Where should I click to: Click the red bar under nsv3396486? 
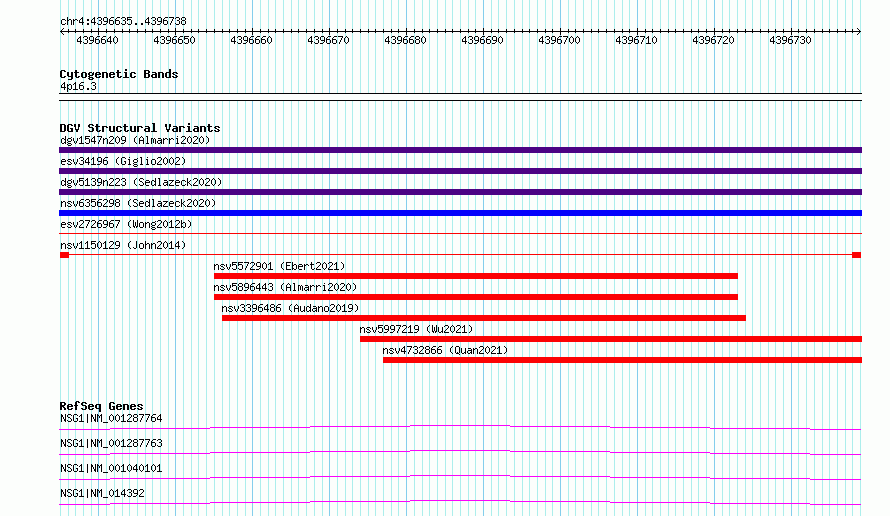[484, 318]
